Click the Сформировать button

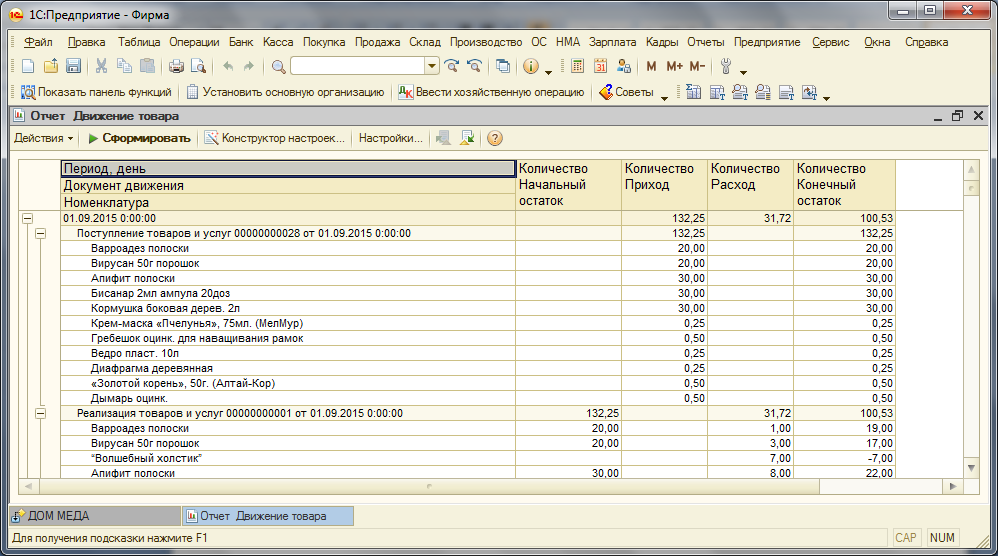pyautogui.click(x=139, y=138)
